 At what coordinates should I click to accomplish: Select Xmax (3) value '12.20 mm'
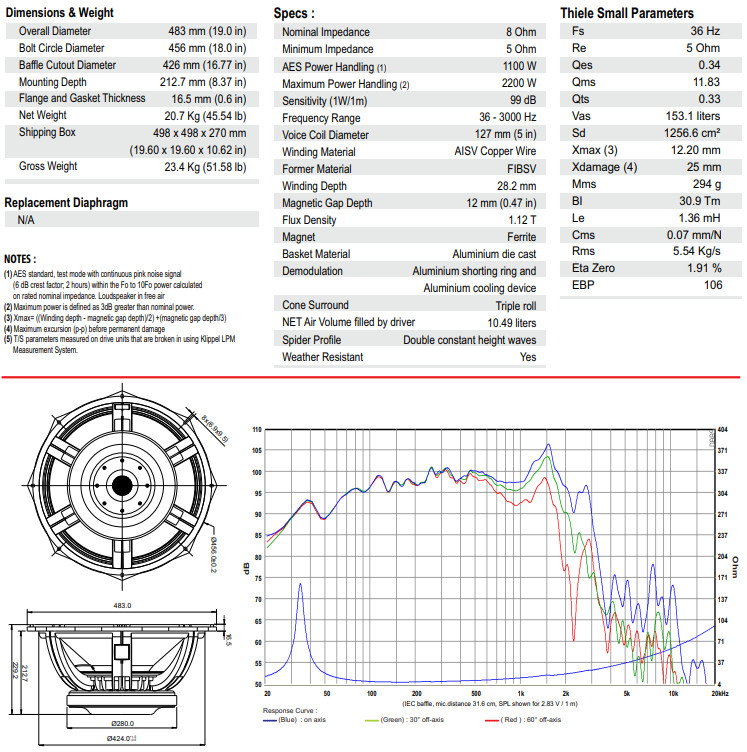point(695,150)
